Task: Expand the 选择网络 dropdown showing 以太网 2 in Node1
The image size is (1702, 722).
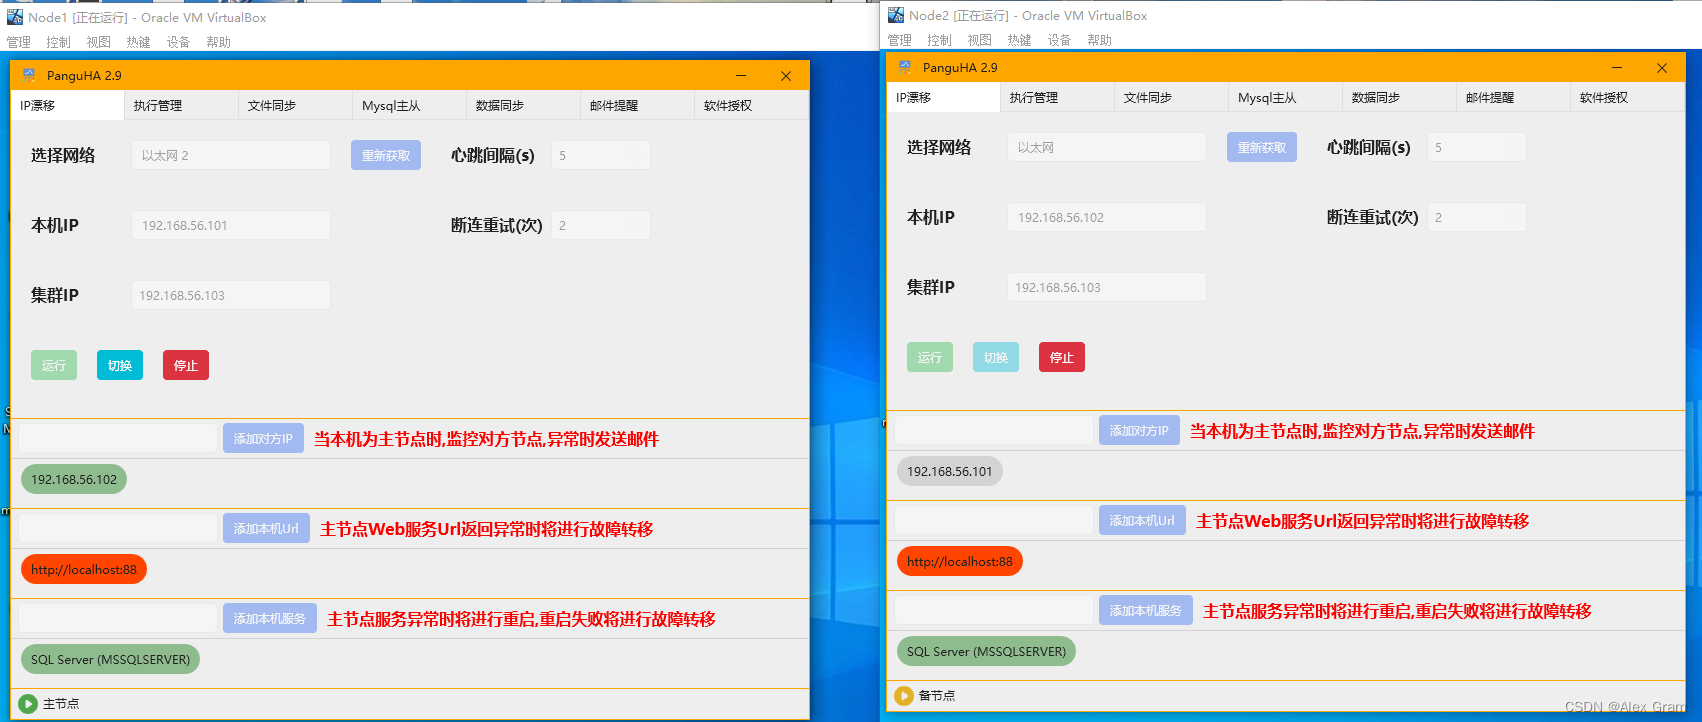Action: point(231,155)
